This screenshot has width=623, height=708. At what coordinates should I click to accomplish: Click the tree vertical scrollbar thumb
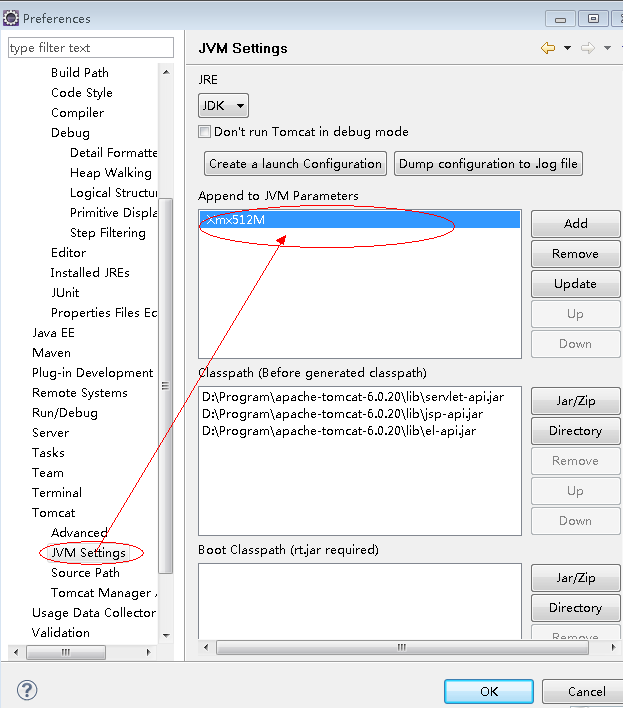pyautogui.click(x=166, y=386)
